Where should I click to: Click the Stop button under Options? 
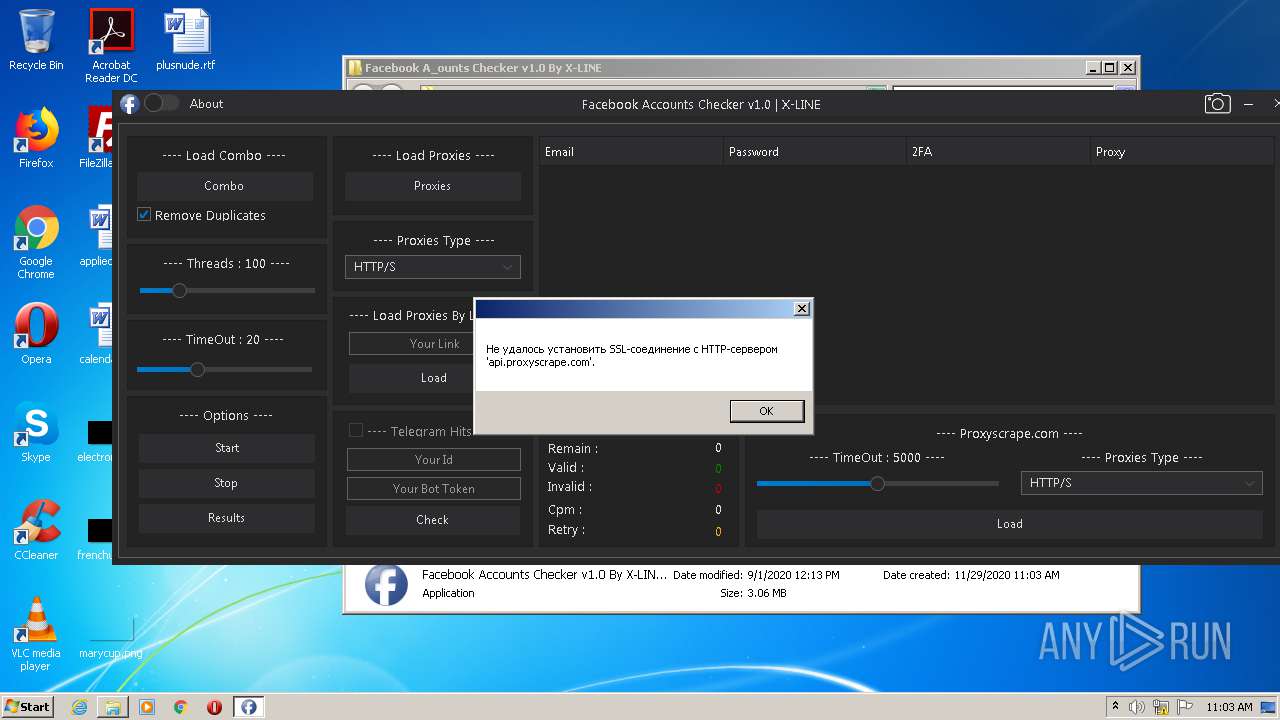(x=227, y=483)
